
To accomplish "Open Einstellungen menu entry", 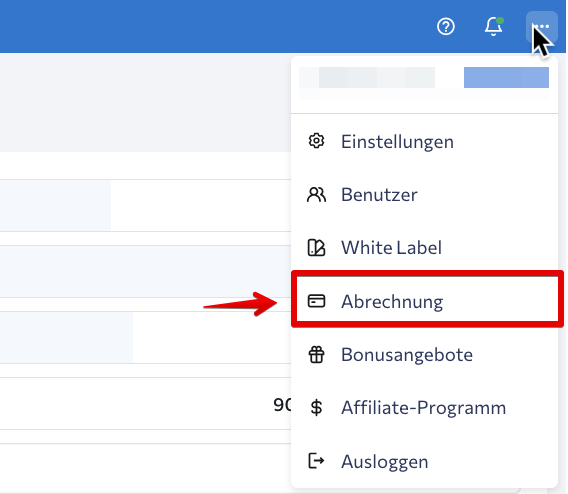I will click(x=424, y=141).
